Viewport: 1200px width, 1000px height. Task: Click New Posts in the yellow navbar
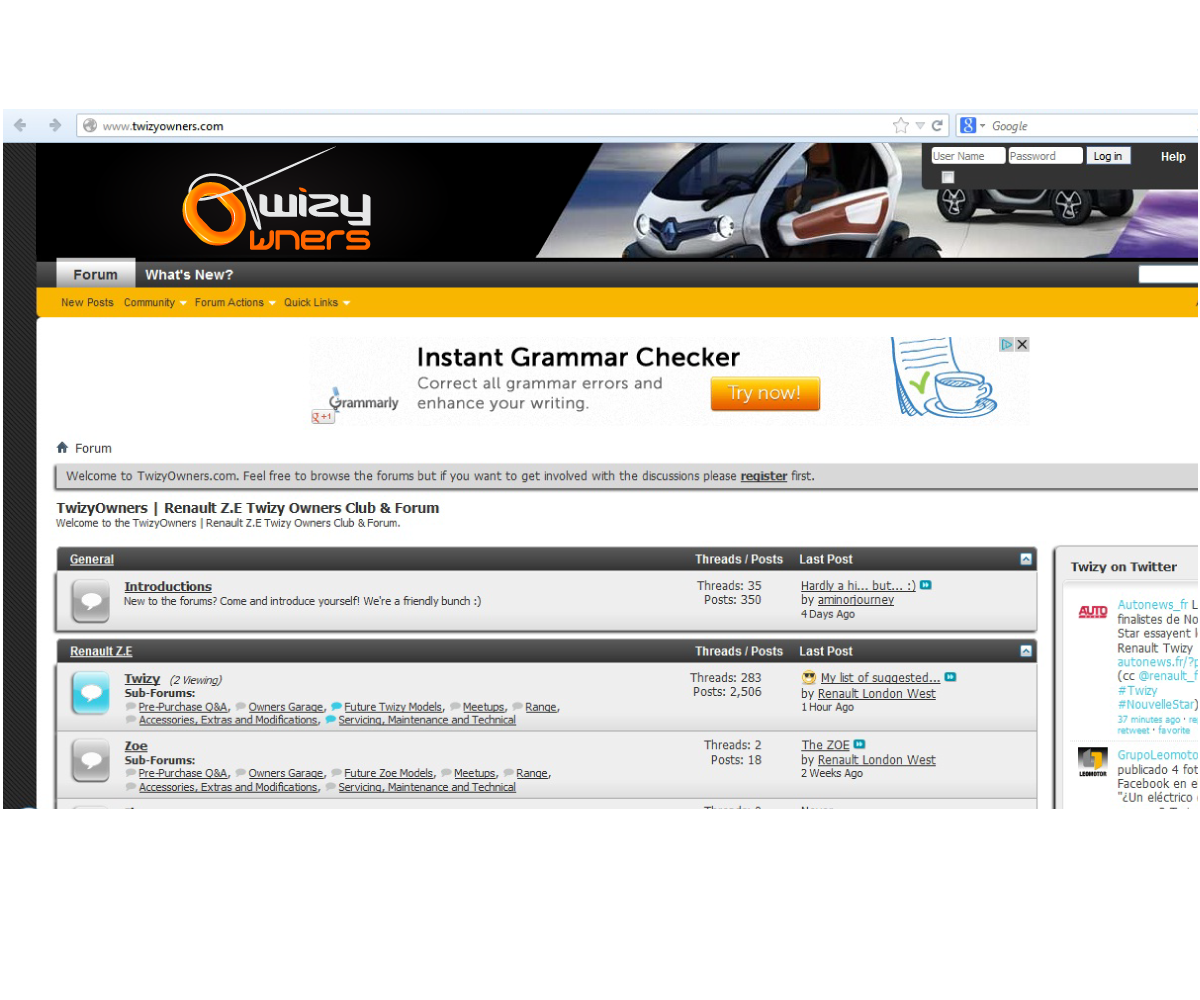click(x=87, y=302)
